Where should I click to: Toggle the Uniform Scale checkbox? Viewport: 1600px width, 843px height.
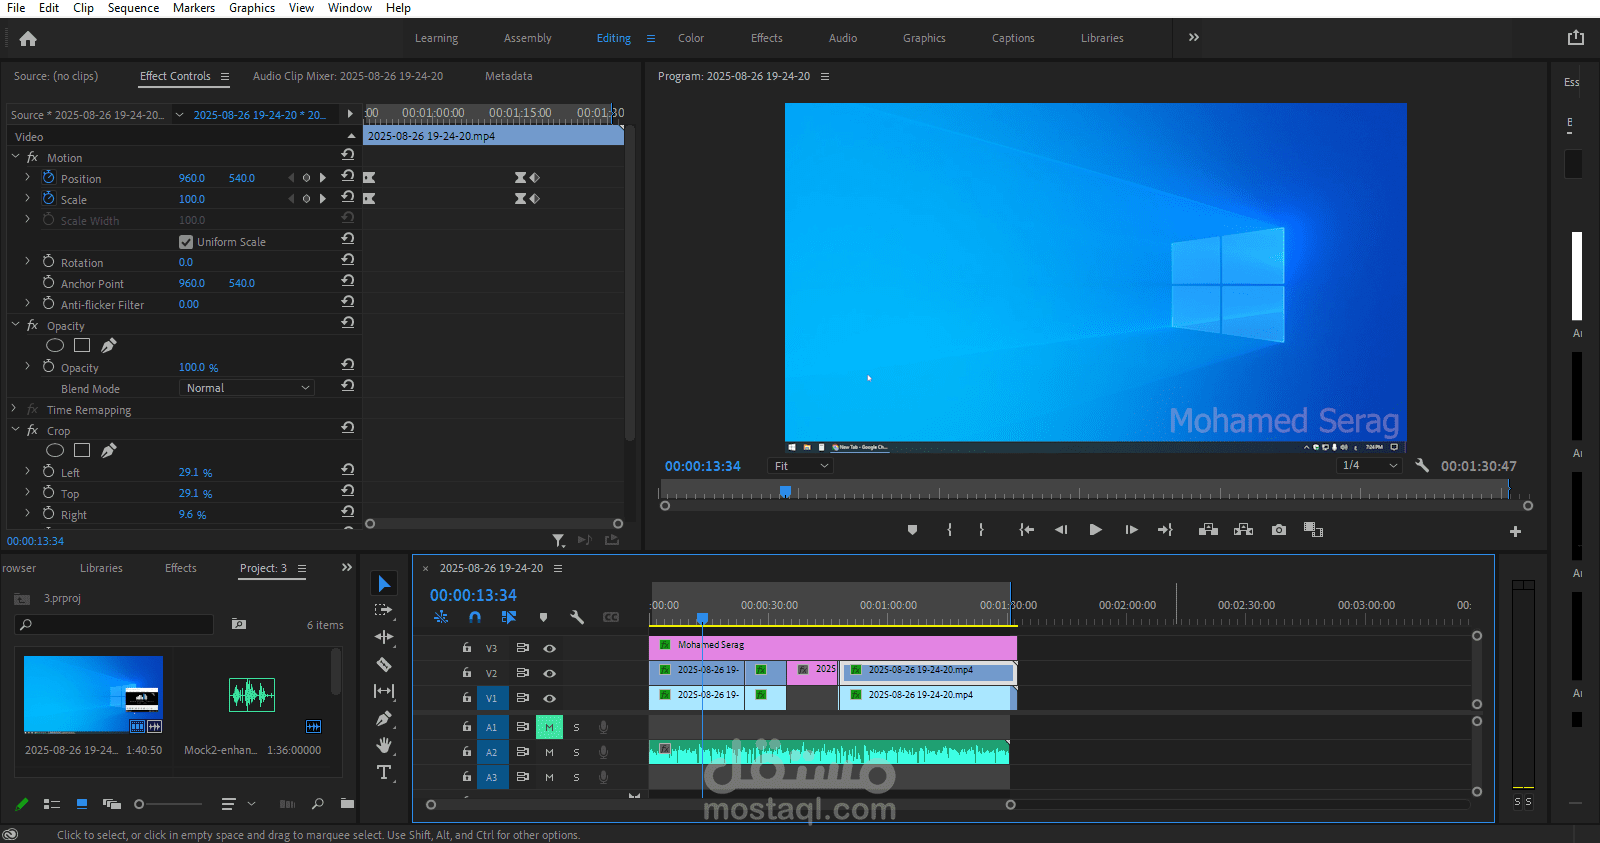pyautogui.click(x=185, y=242)
